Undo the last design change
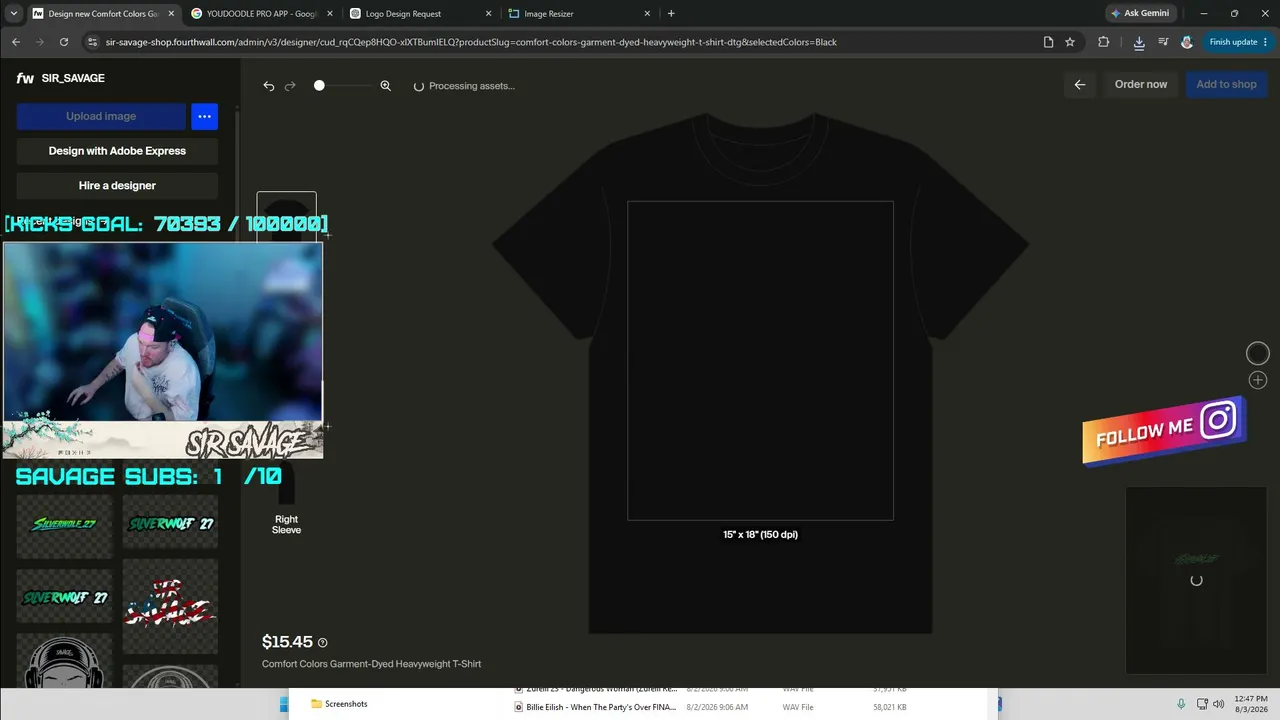This screenshot has height=720, width=1280. pyautogui.click(x=269, y=86)
